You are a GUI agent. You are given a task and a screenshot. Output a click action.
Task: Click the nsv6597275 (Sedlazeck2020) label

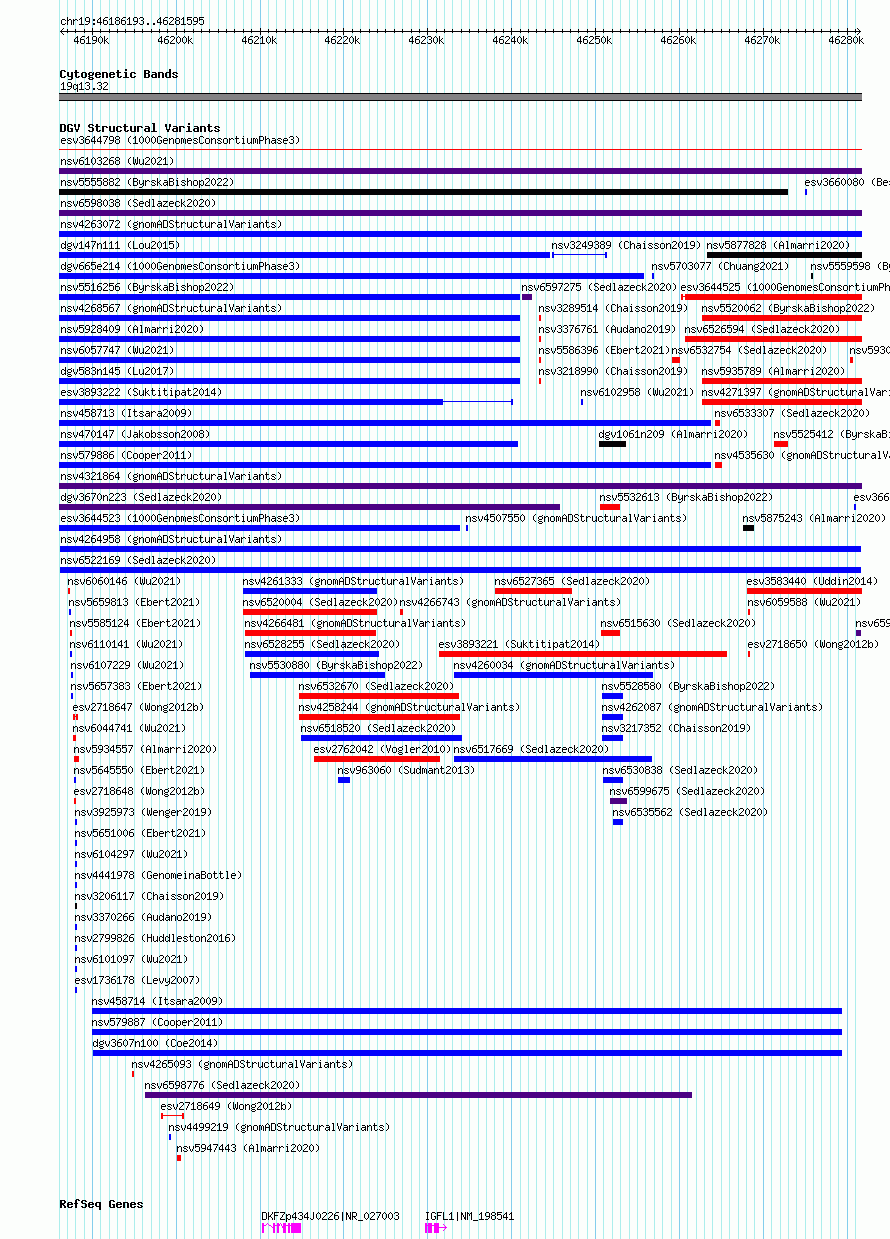(599, 287)
